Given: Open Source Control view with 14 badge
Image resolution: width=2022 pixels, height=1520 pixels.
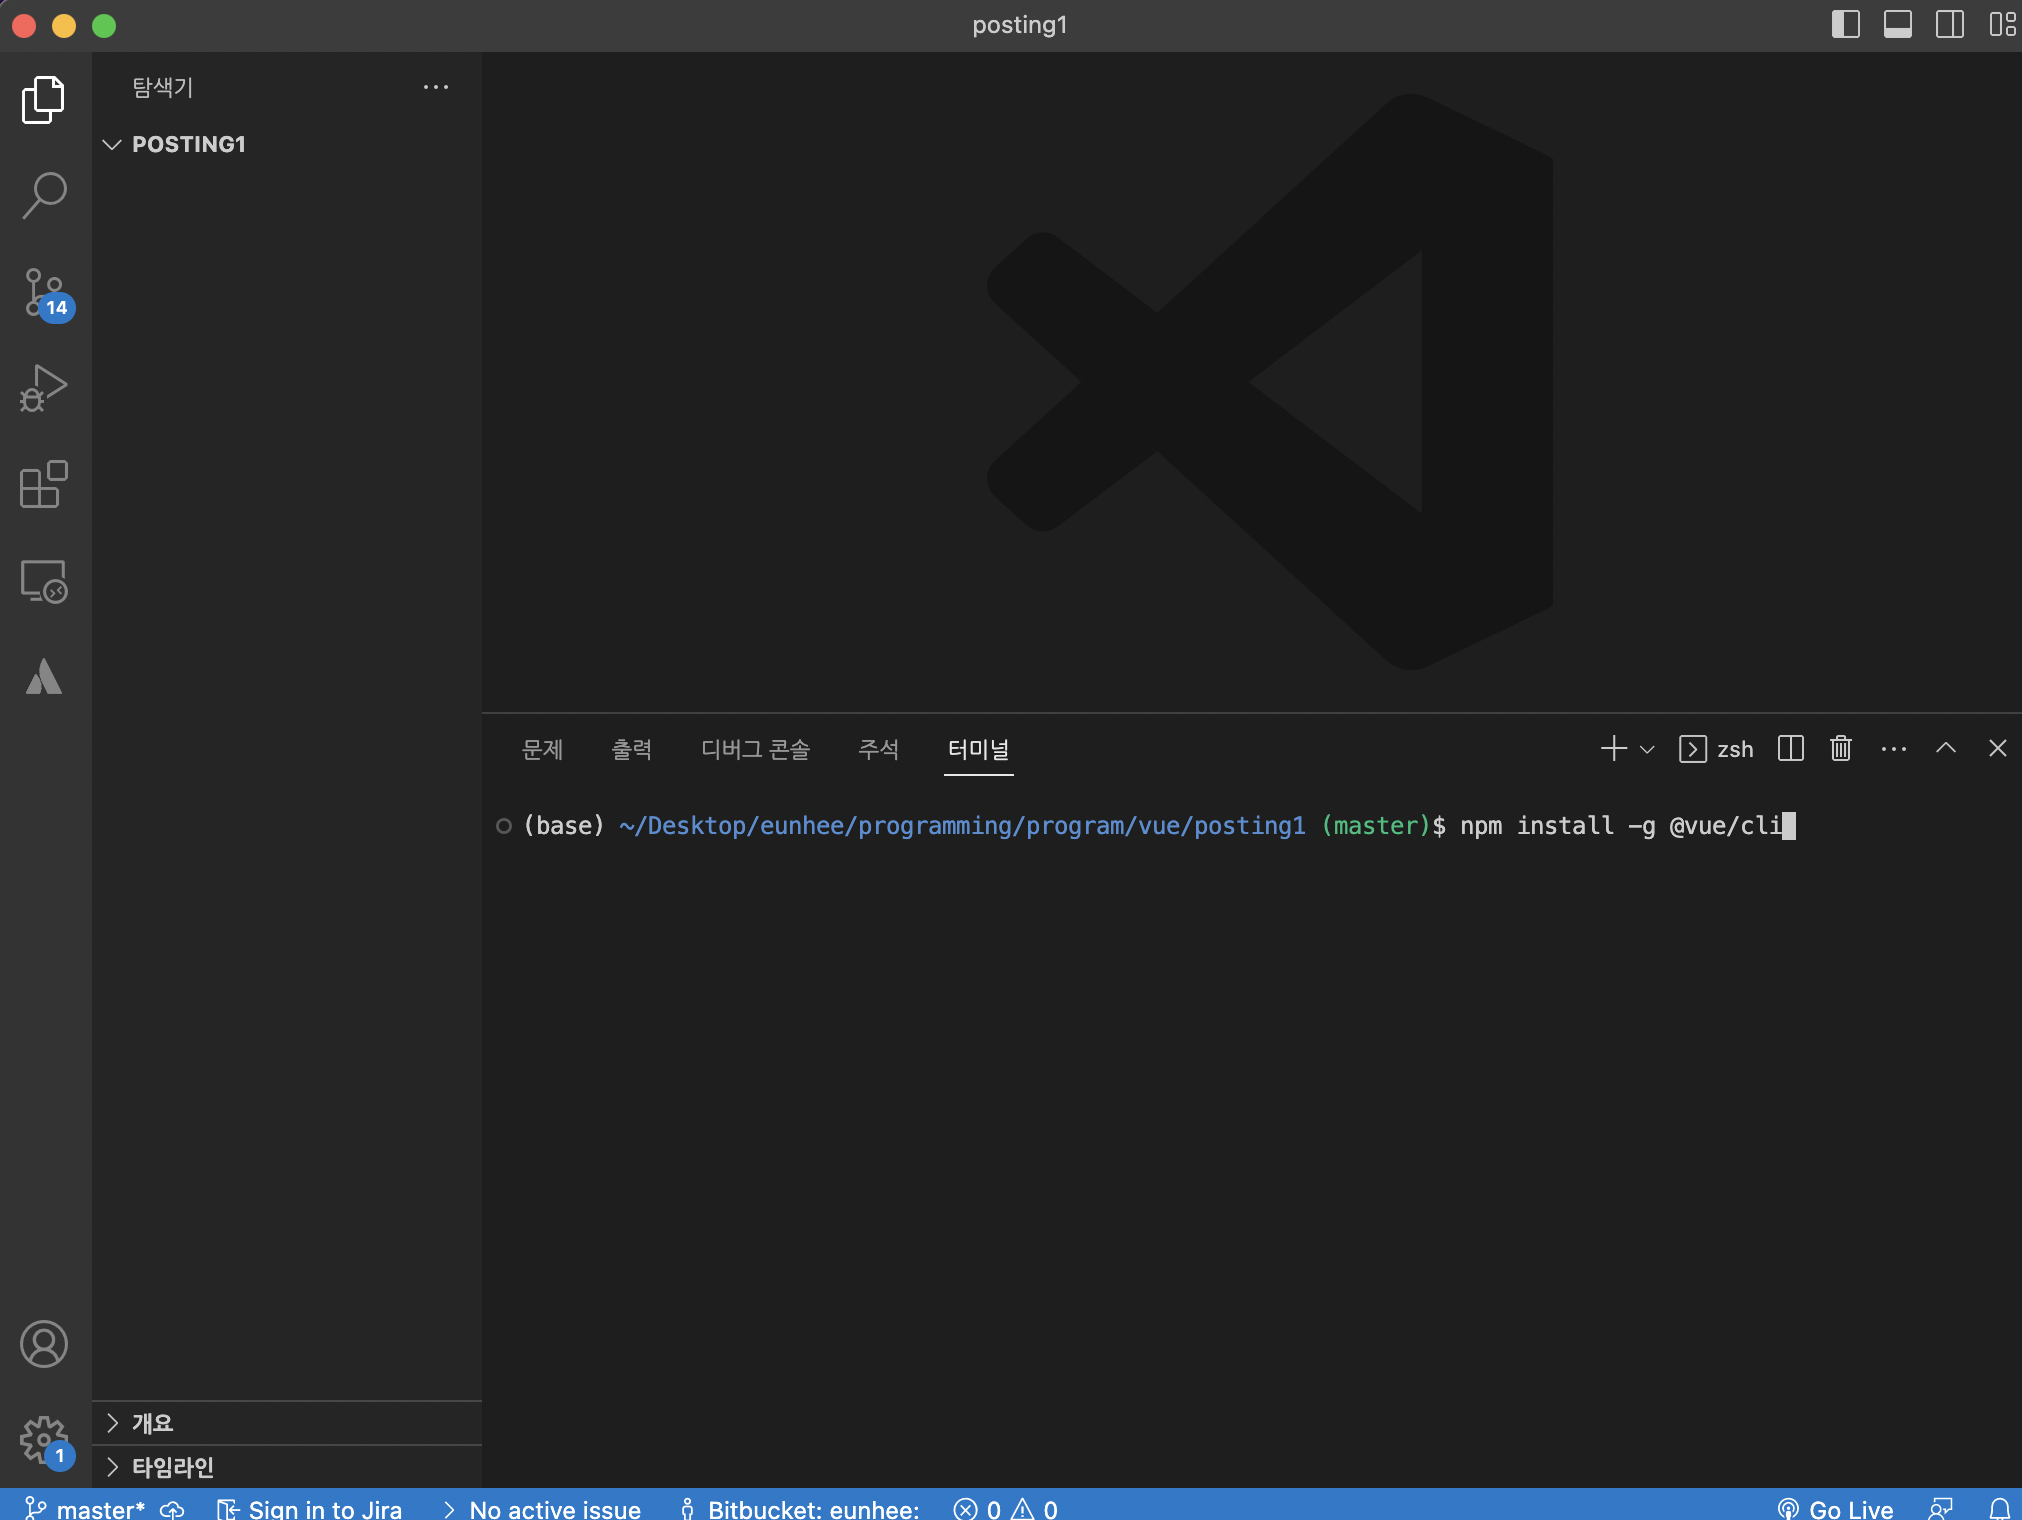Looking at the screenshot, I should coord(44,293).
